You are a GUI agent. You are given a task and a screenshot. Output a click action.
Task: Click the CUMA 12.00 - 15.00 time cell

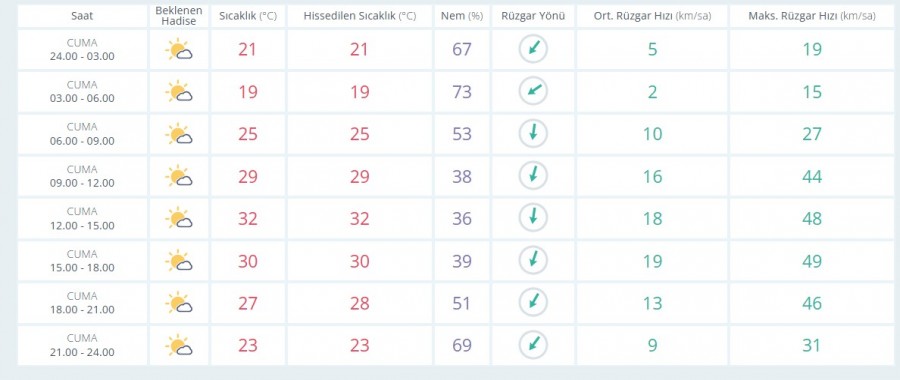click(82, 219)
